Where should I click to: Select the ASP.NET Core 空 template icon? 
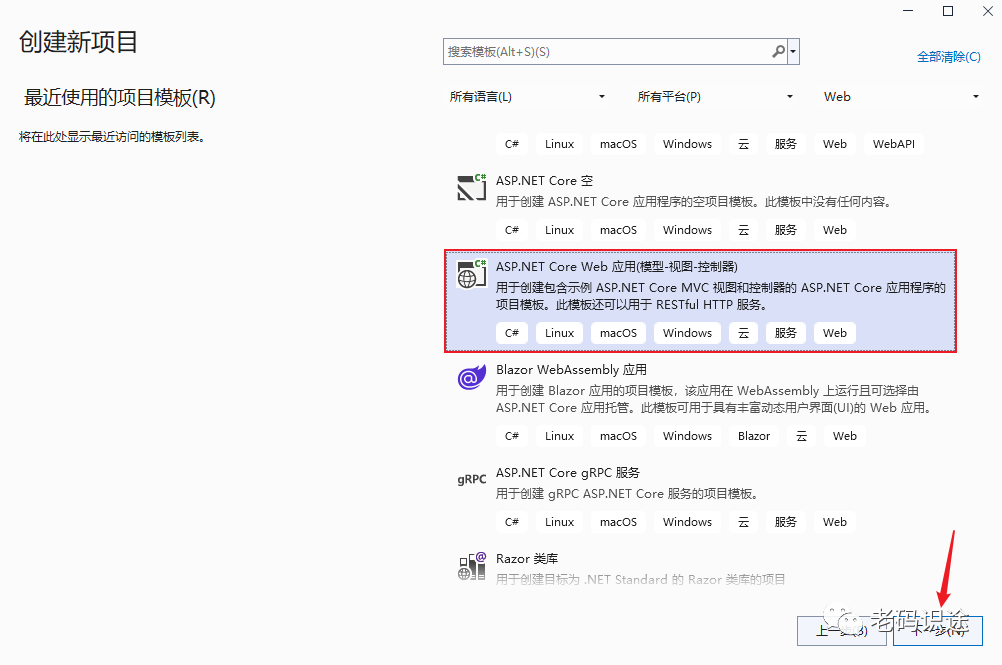[472, 187]
